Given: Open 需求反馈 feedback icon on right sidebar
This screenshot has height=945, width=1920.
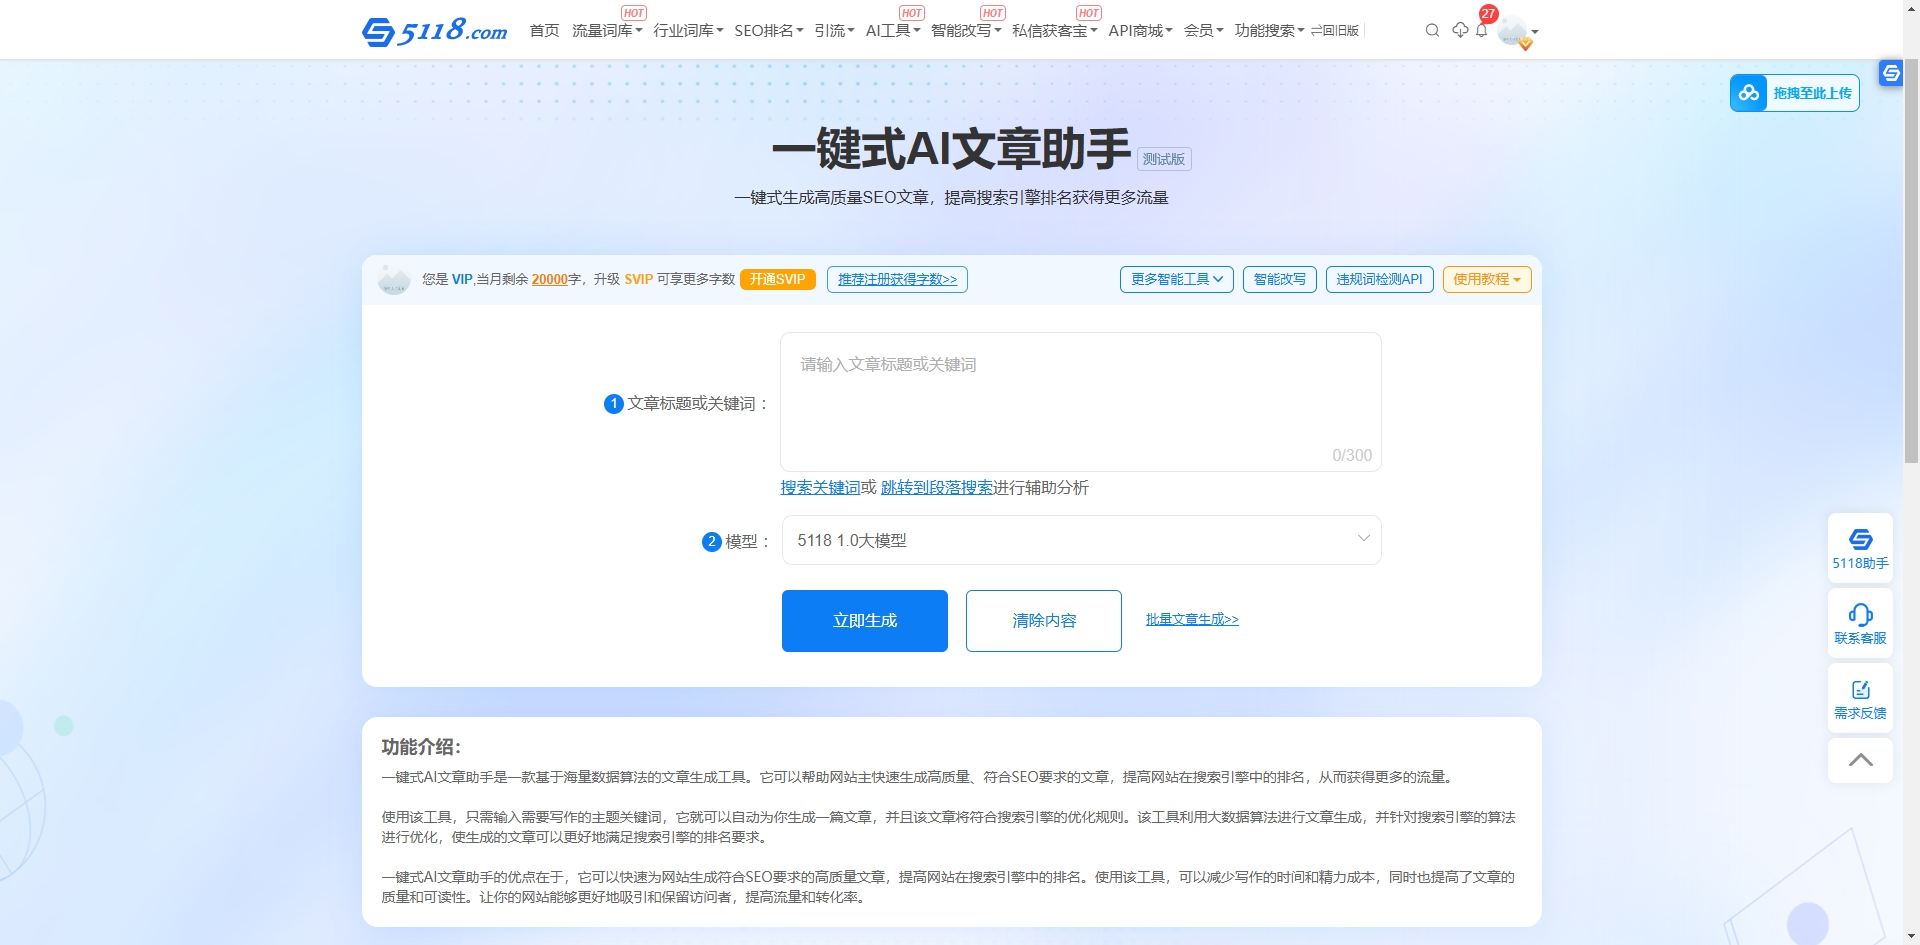Looking at the screenshot, I should (x=1860, y=697).
